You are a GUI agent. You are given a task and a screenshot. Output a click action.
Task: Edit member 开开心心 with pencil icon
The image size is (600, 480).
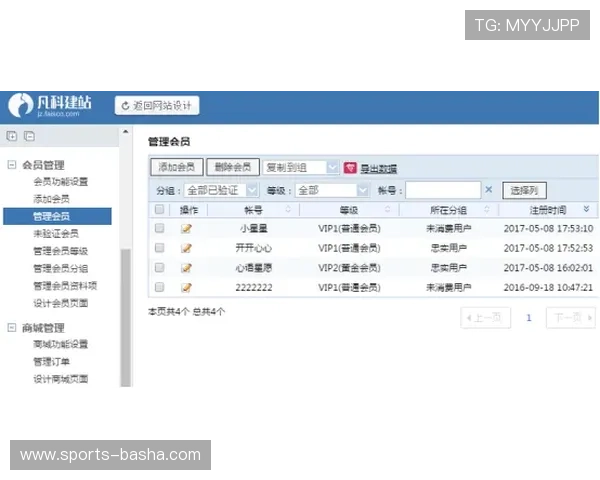click(186, 248)
